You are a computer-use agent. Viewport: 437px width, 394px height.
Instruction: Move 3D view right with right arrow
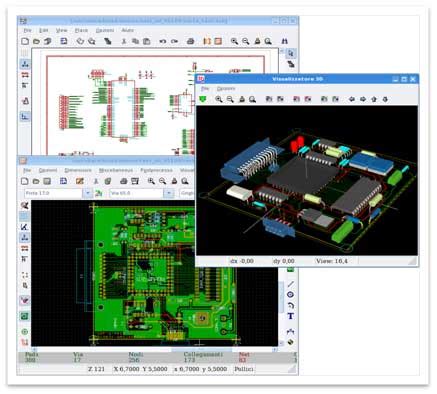click(363, 99)
